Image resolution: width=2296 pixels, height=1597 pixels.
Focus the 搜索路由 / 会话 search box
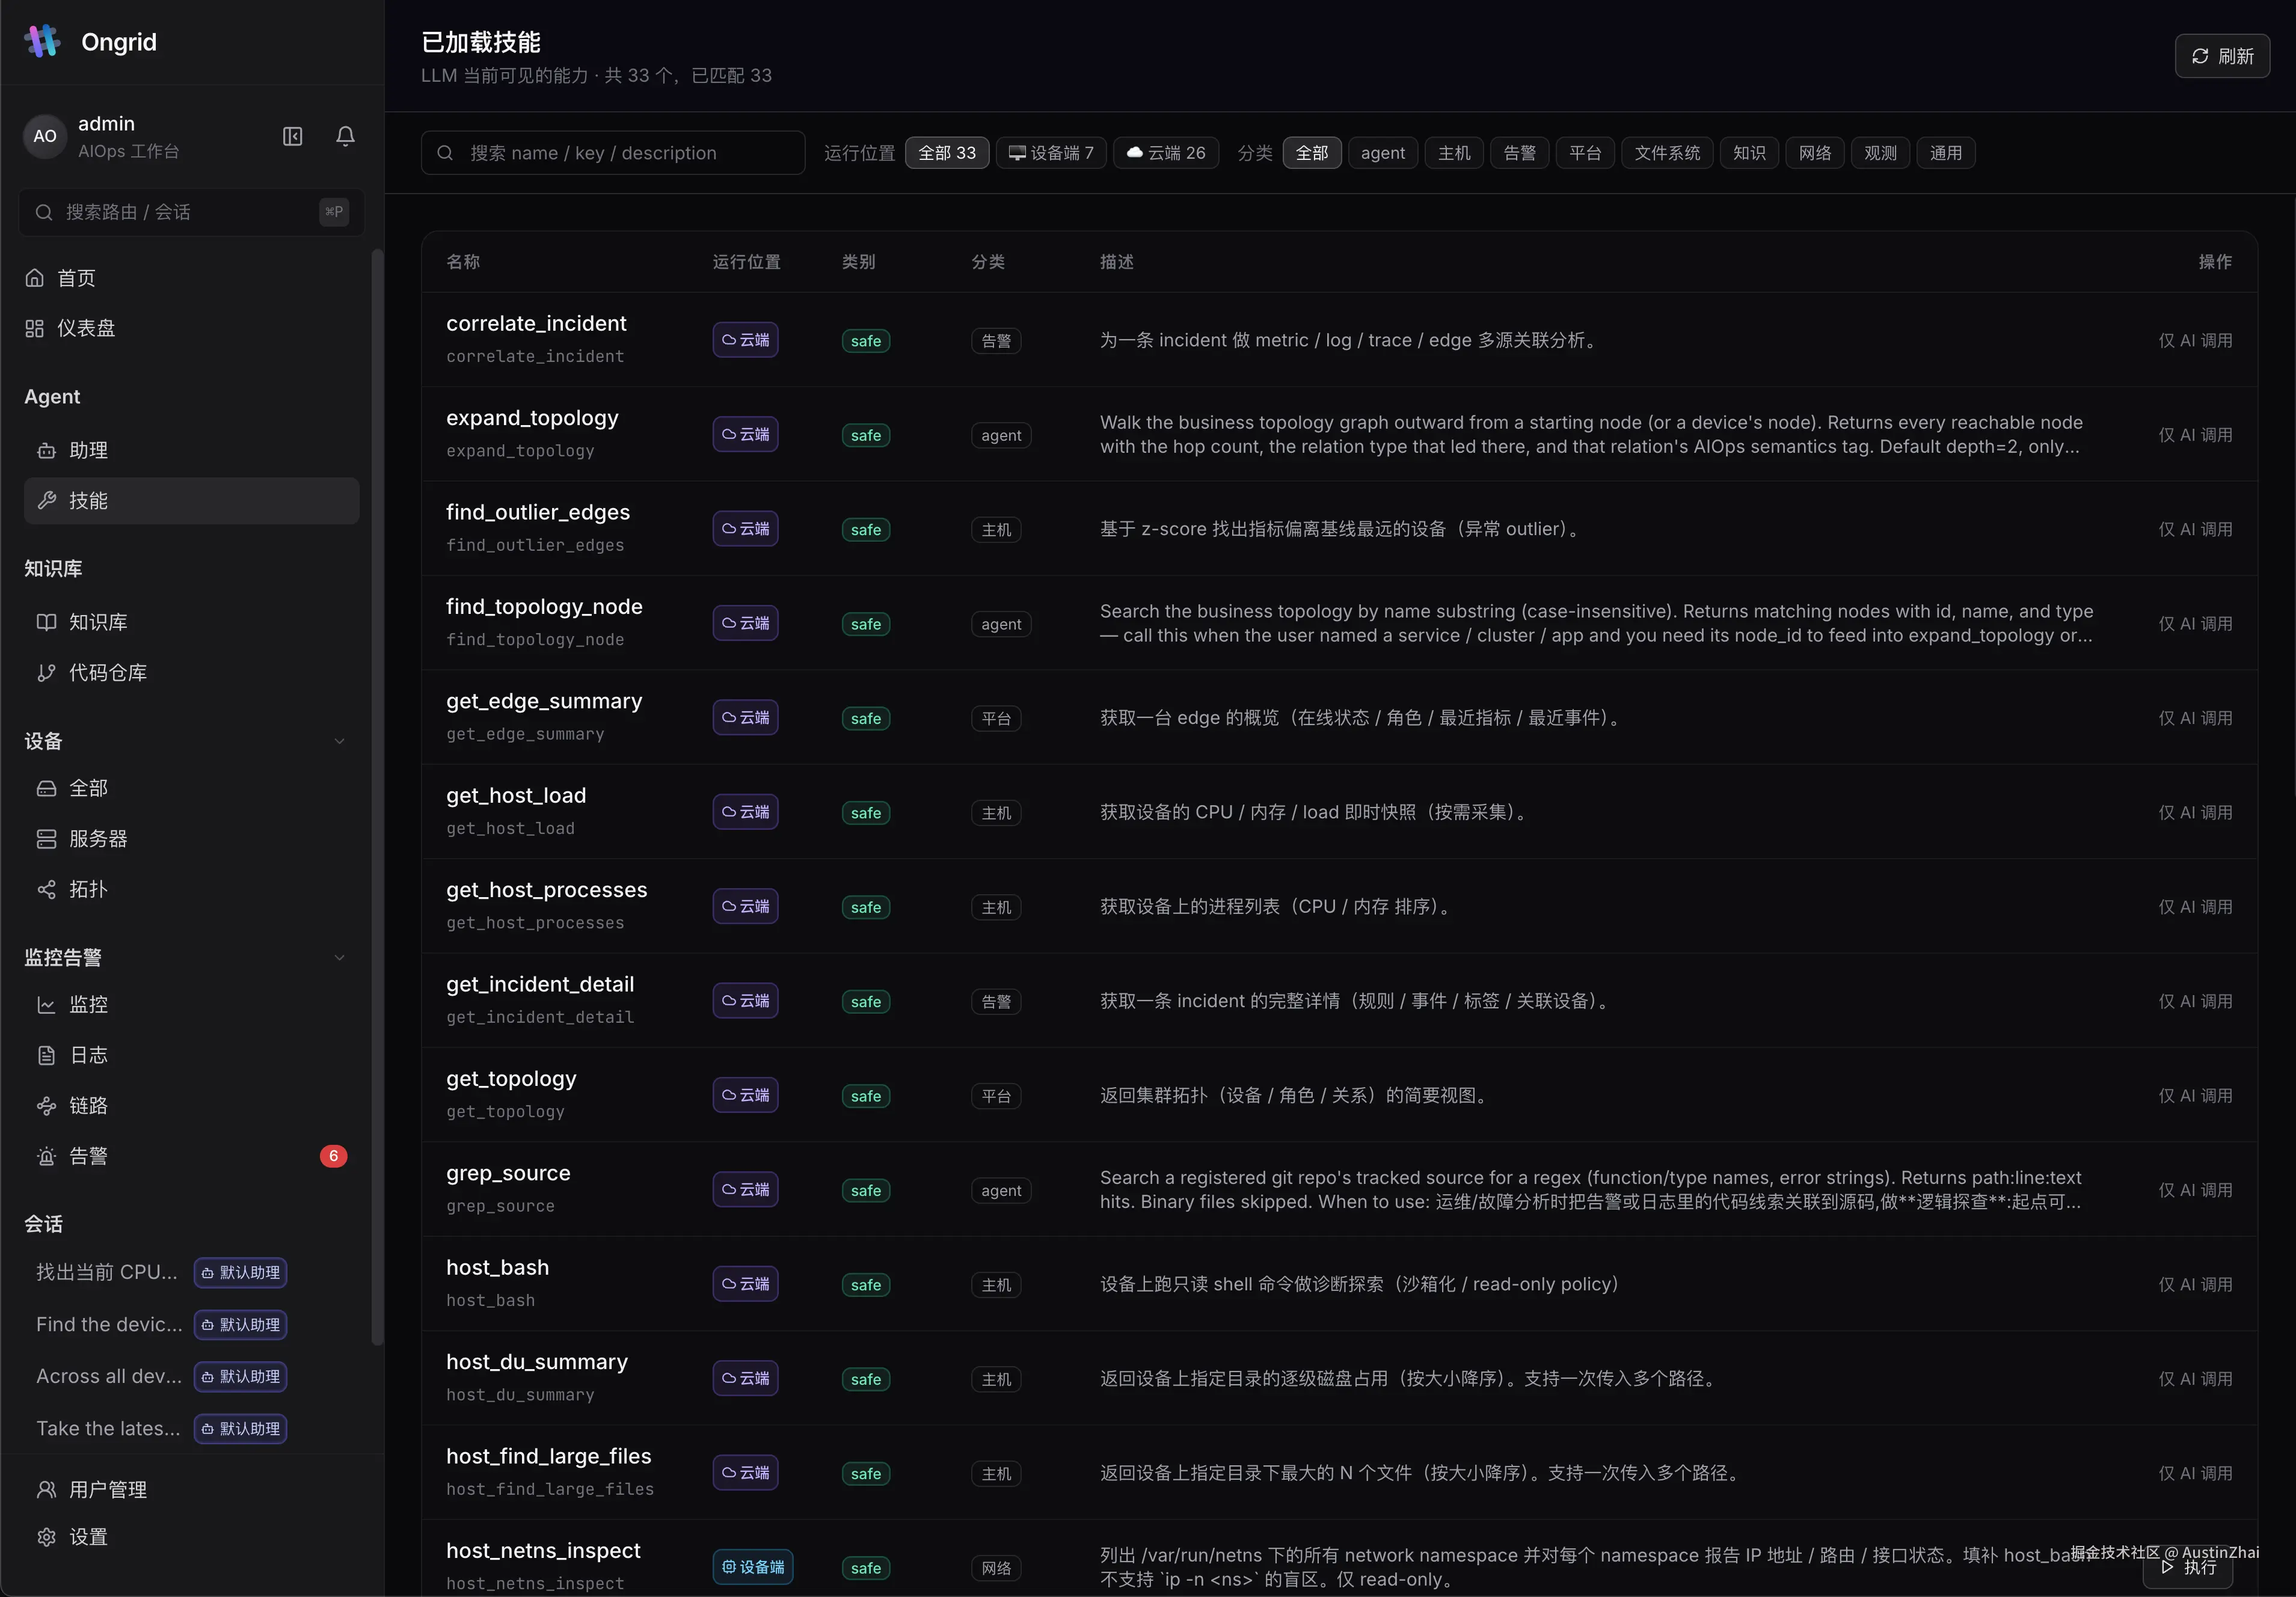tap(191, 212)
